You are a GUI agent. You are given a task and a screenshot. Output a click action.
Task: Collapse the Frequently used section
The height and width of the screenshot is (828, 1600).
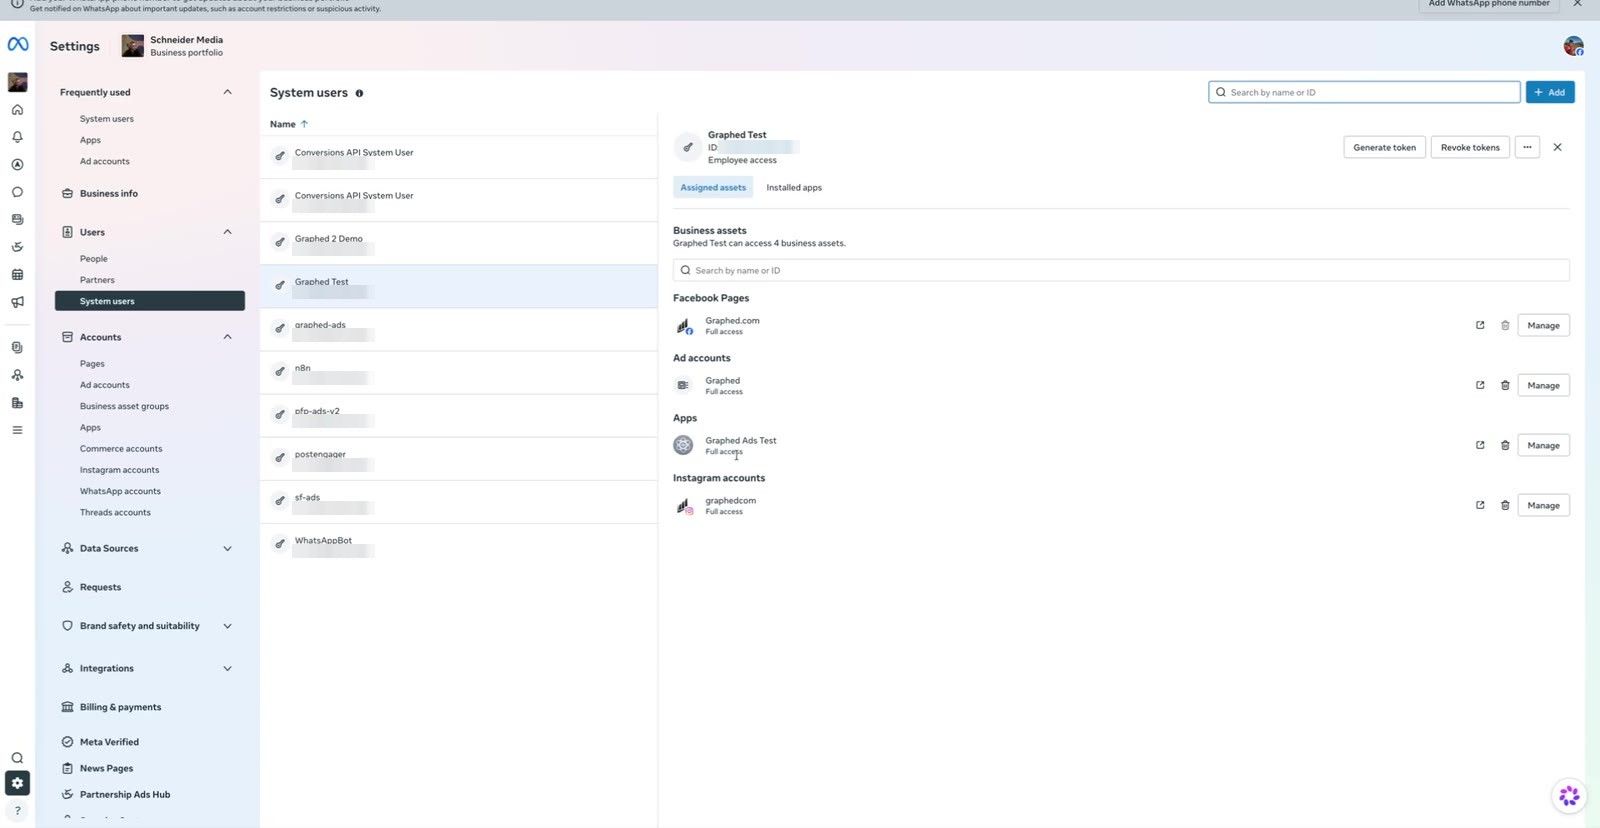(227, 92)
